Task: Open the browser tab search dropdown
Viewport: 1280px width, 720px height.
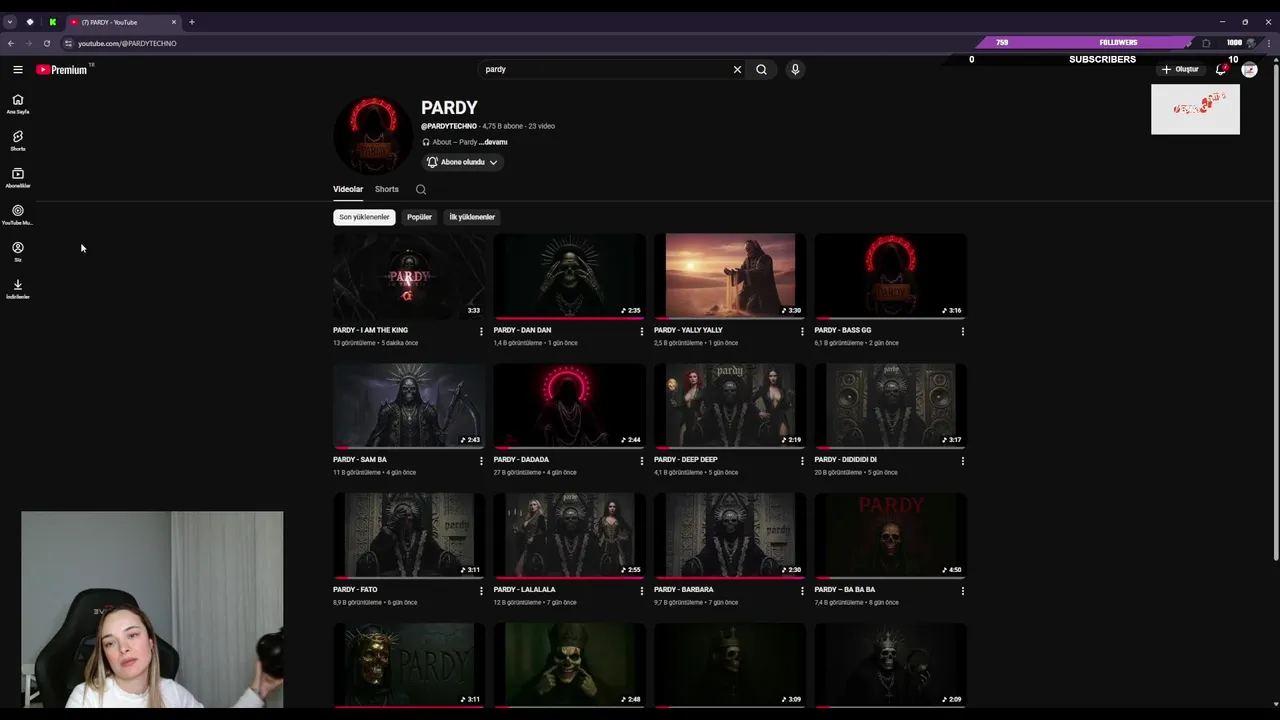Action: click(x=9, y=22)
